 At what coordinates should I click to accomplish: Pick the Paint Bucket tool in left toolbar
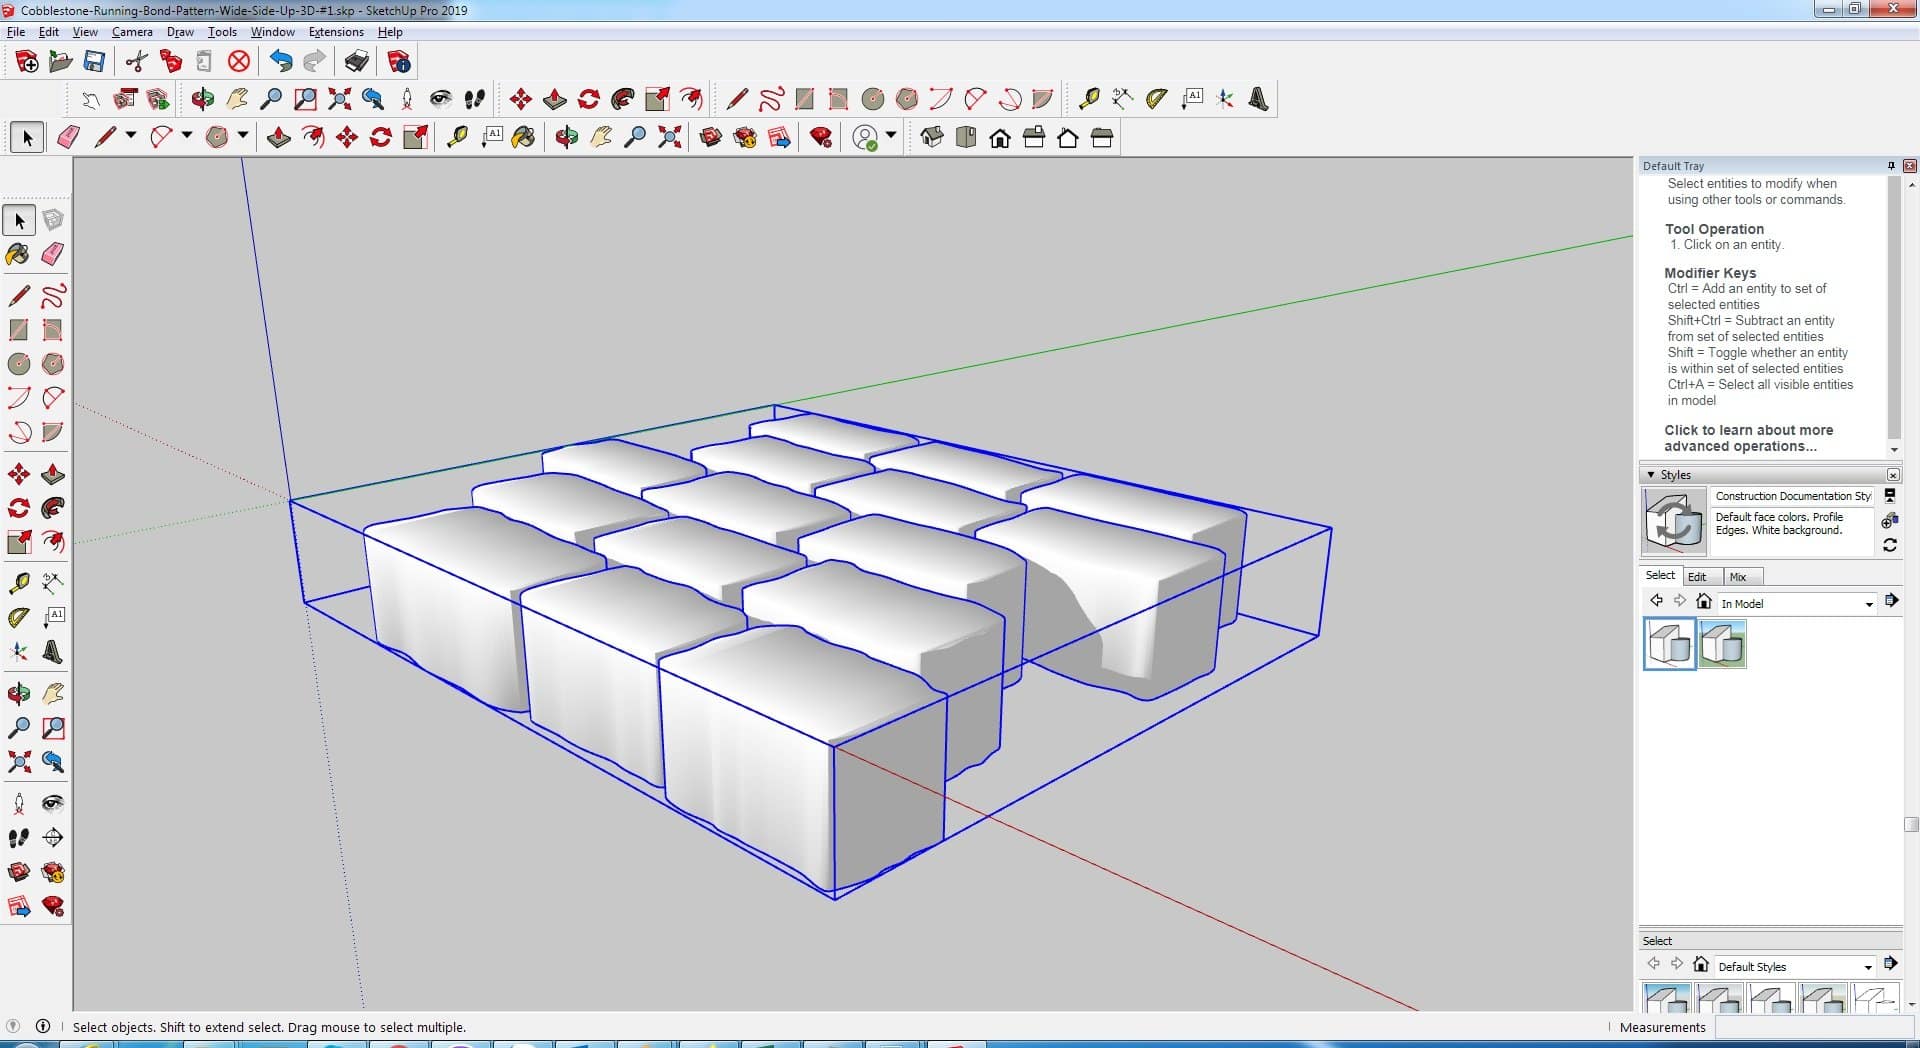18,254
